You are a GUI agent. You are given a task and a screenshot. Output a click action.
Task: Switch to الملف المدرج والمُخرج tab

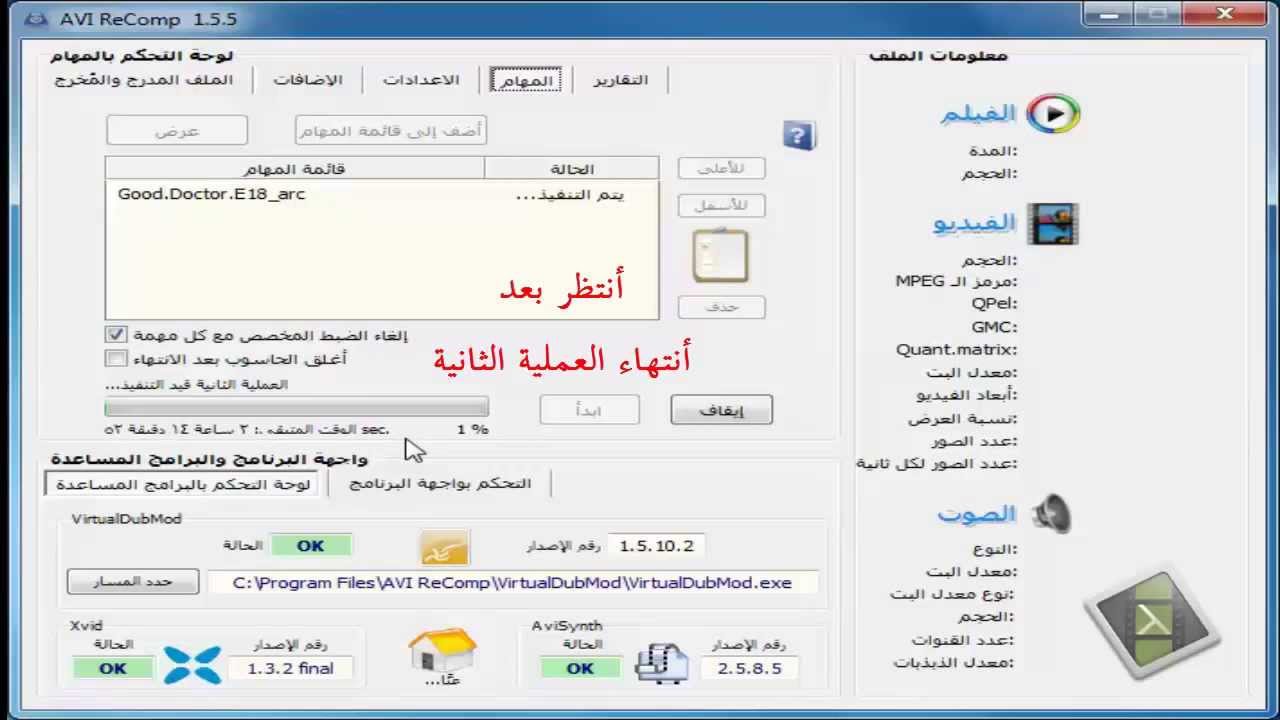(x=144, y=80)
